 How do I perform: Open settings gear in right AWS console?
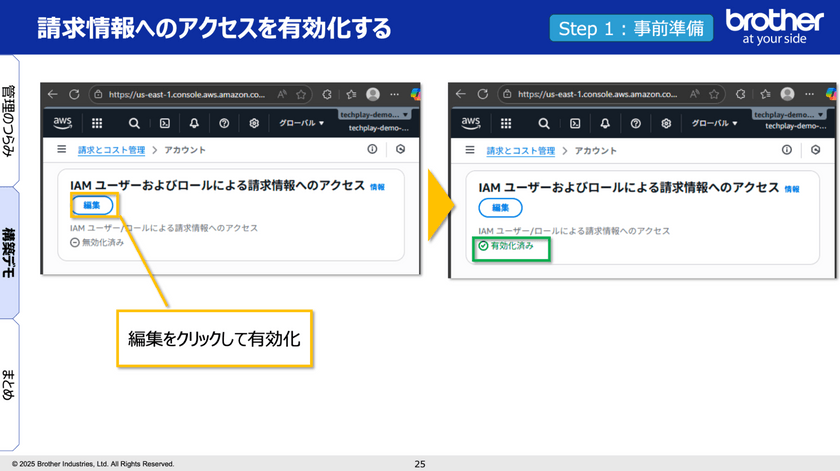[x=664, y=123]
